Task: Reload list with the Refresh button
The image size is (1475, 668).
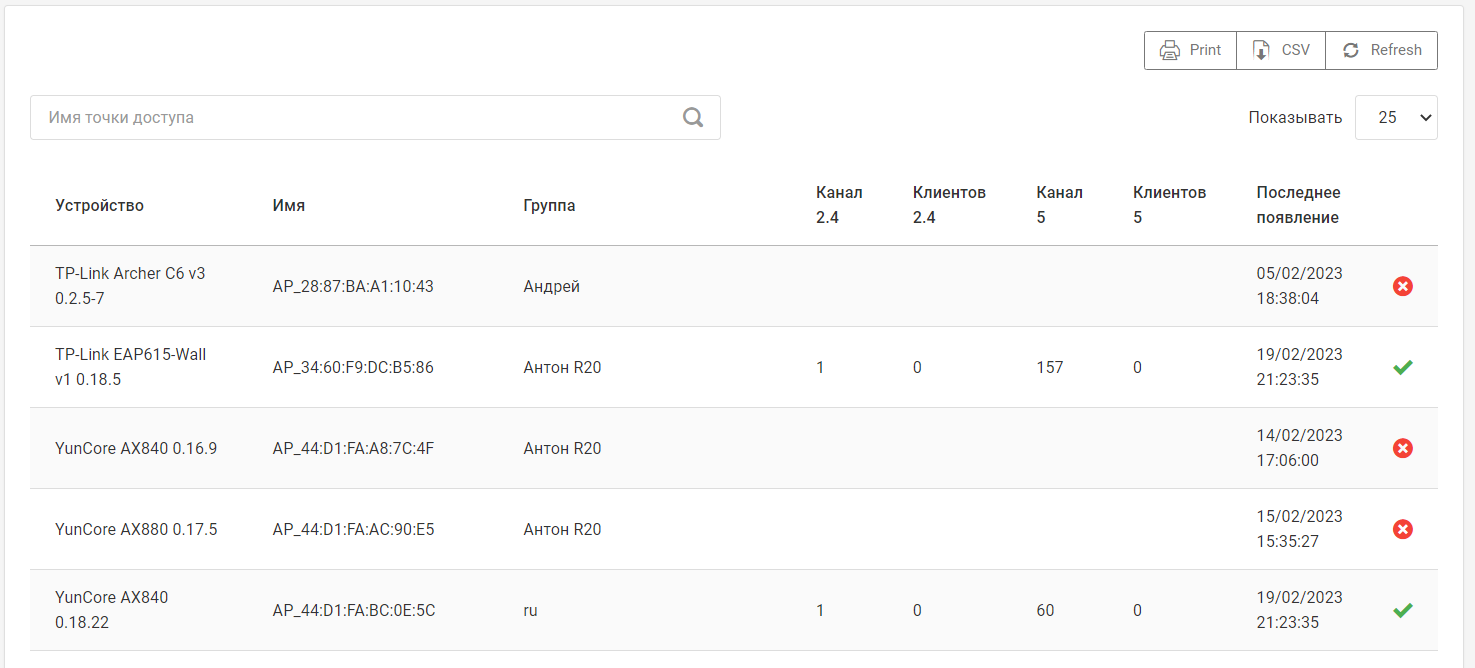Action: pyautogui.click(x=1381, y=50)
